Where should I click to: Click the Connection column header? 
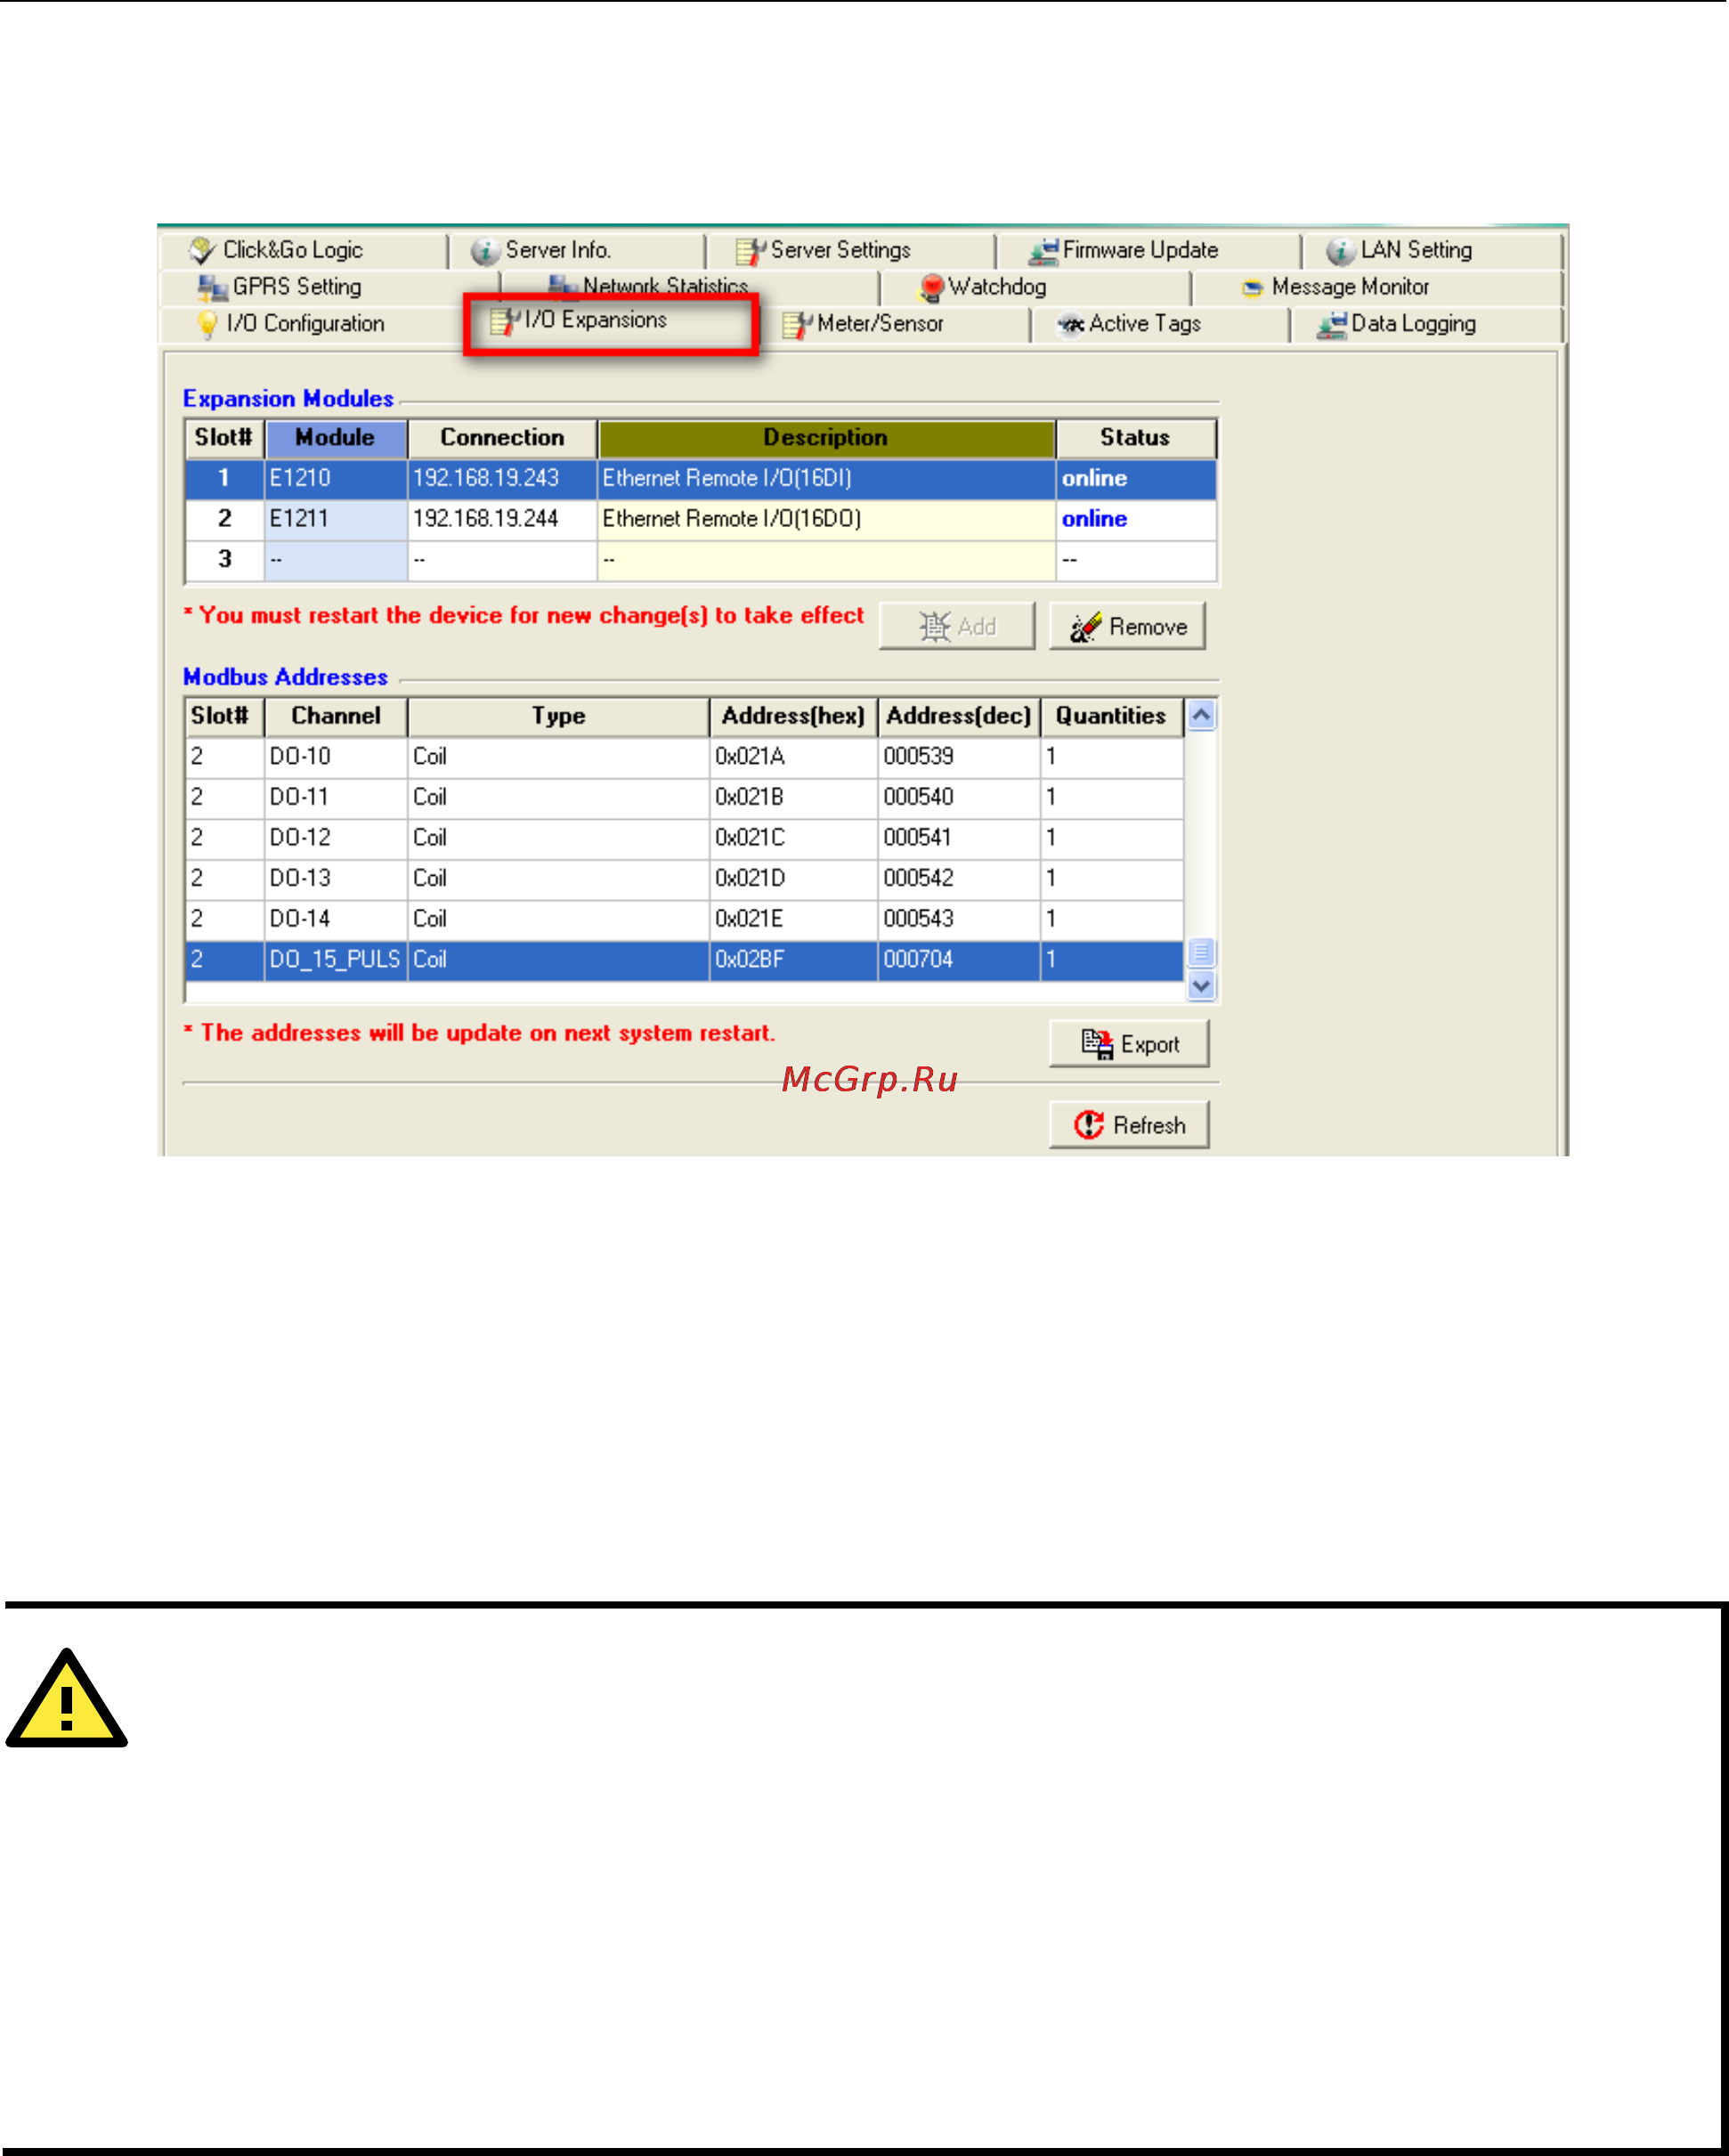pyautogui.click(x=502, y=438)
